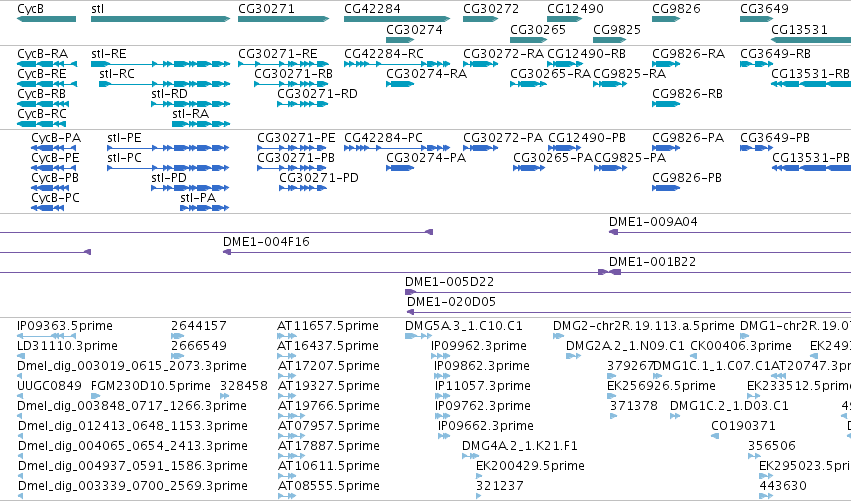Select CDS feature CycB-PC
The height and width of the screenshot is (501, 851).
tap(47, 208)
